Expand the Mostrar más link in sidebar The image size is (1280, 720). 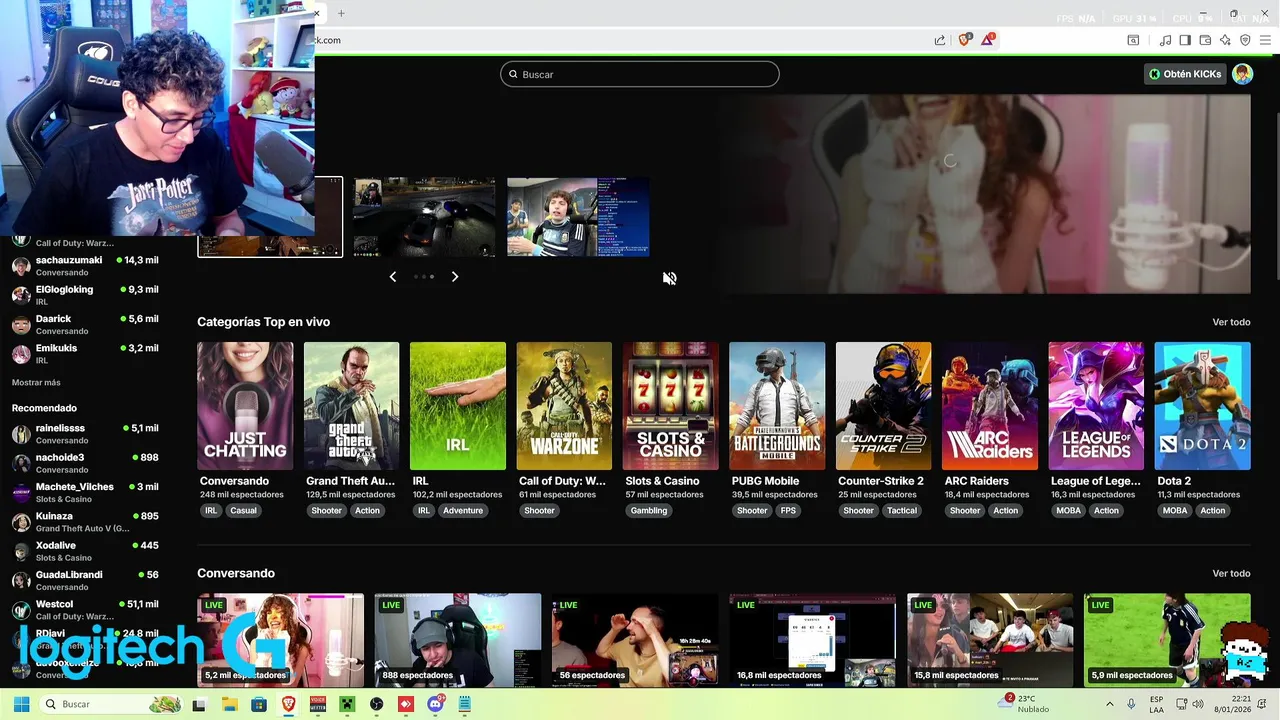(x=36, y=382)
